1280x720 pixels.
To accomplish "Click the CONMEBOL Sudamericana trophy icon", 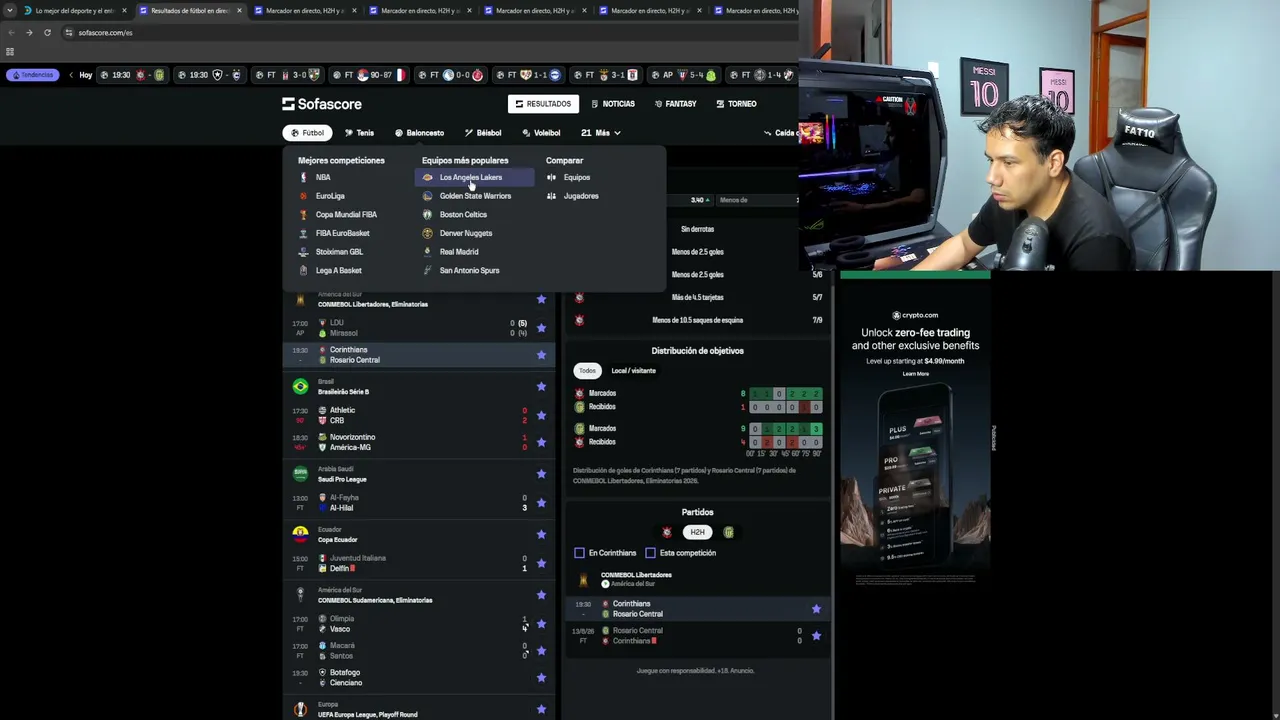I will pos(300,594).
